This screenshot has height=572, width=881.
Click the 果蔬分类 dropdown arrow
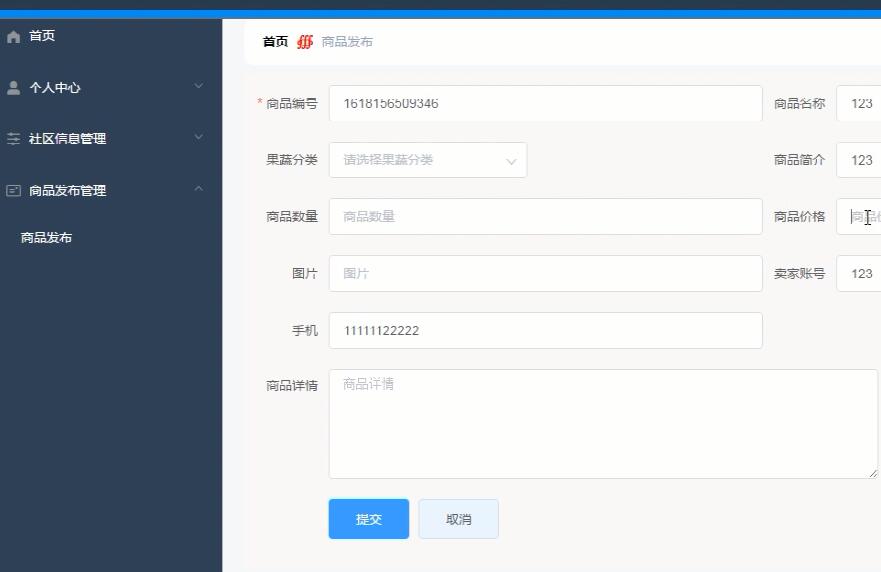tap(511, 162)
